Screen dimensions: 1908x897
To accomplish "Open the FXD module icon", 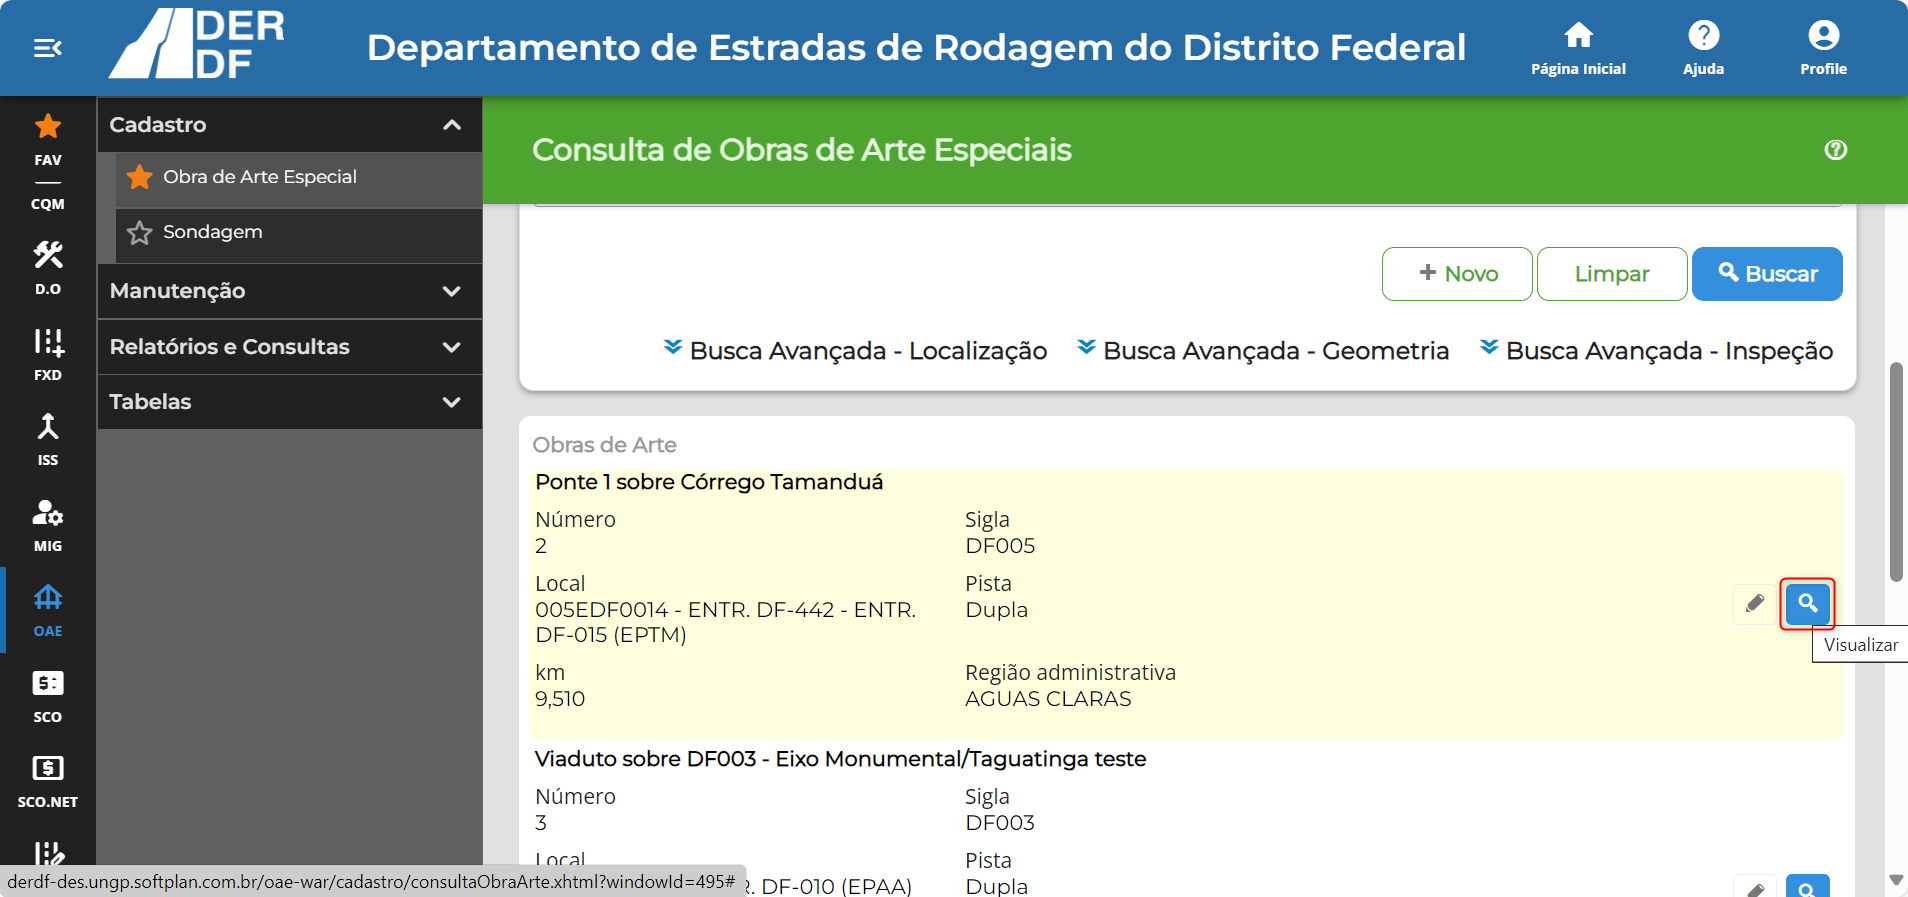I will point(48,354).
